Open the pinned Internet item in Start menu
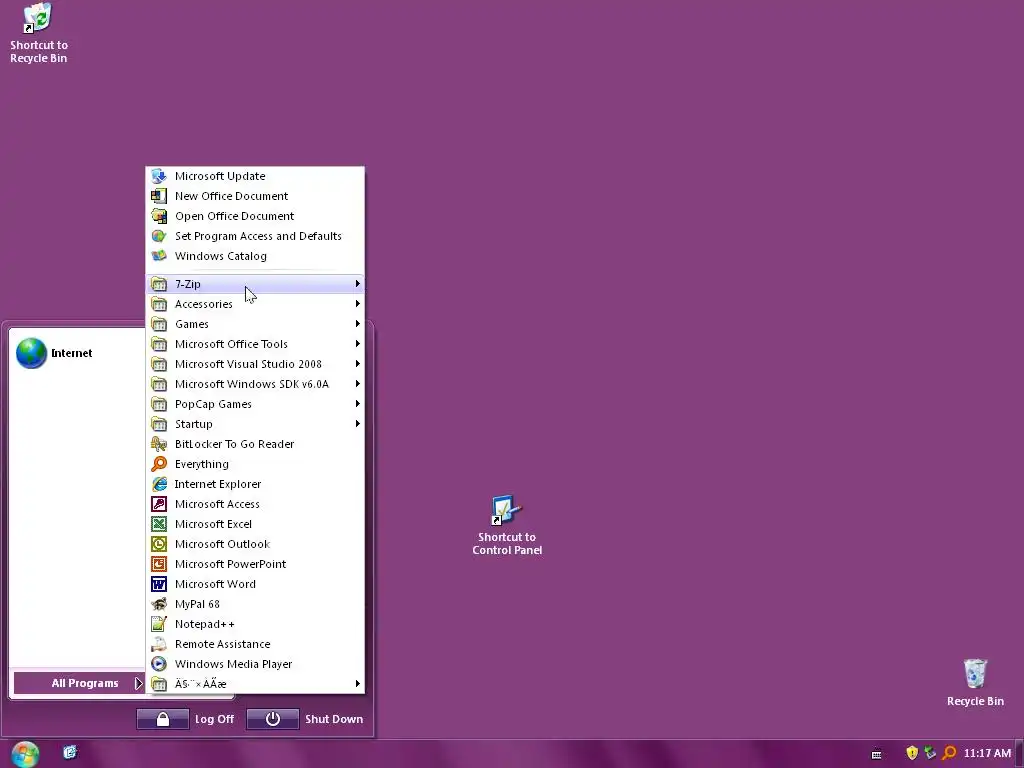1024x768 pixels. coord(77,353)
